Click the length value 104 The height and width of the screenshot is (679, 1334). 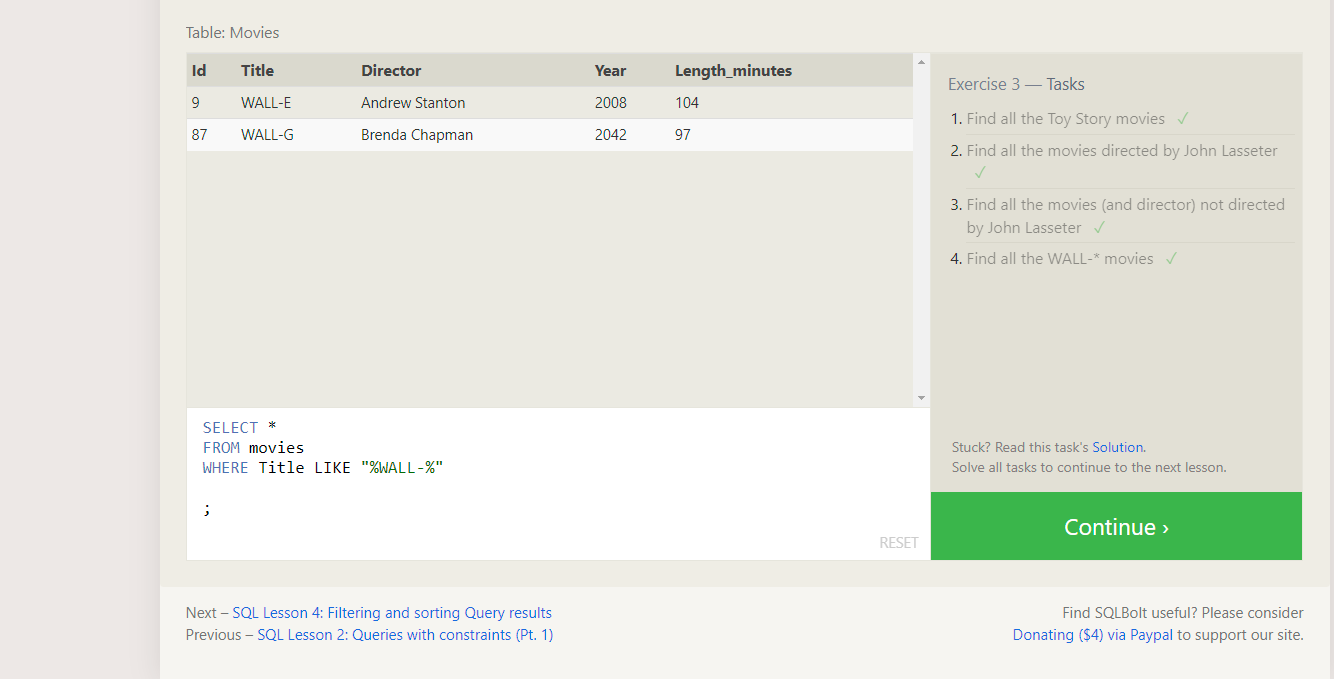(x=687, y=103)
